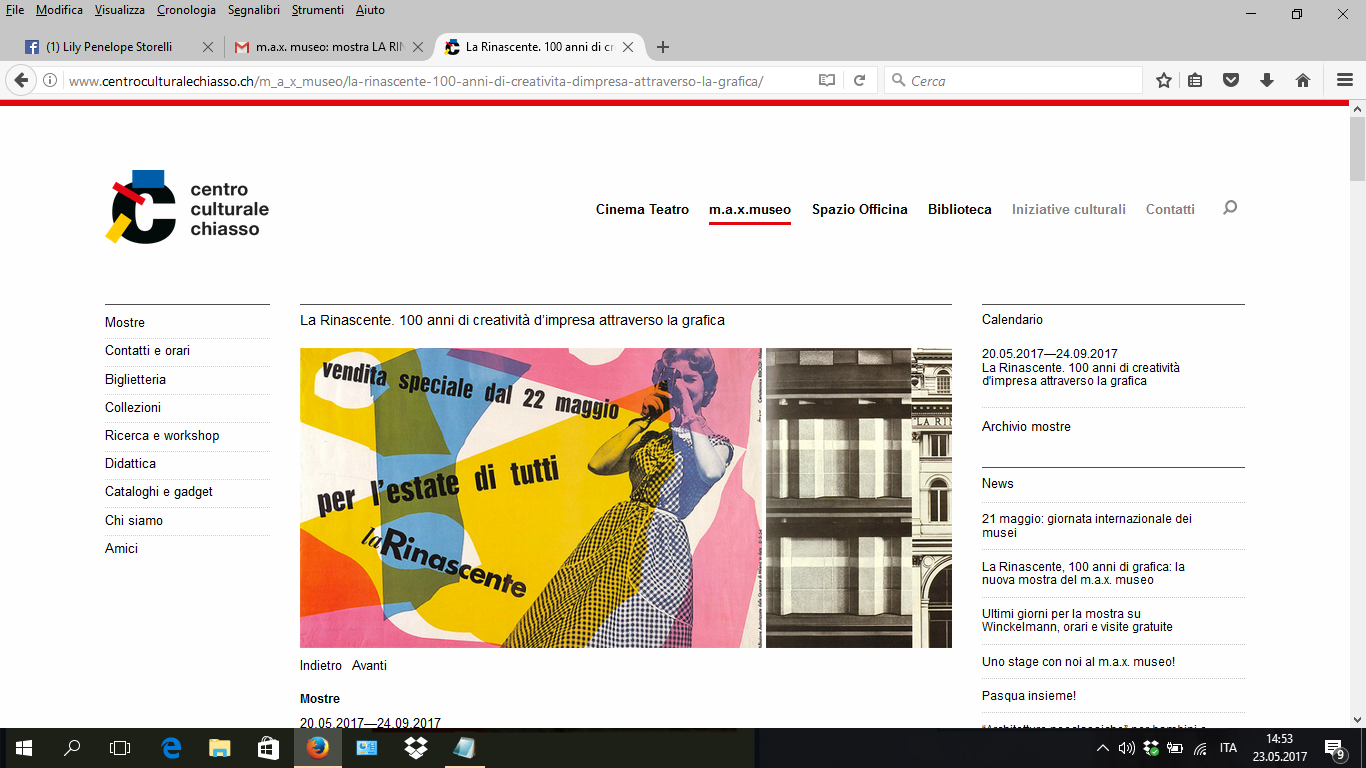
Task: Open Windows Start menu
Action: coord(23,747)
